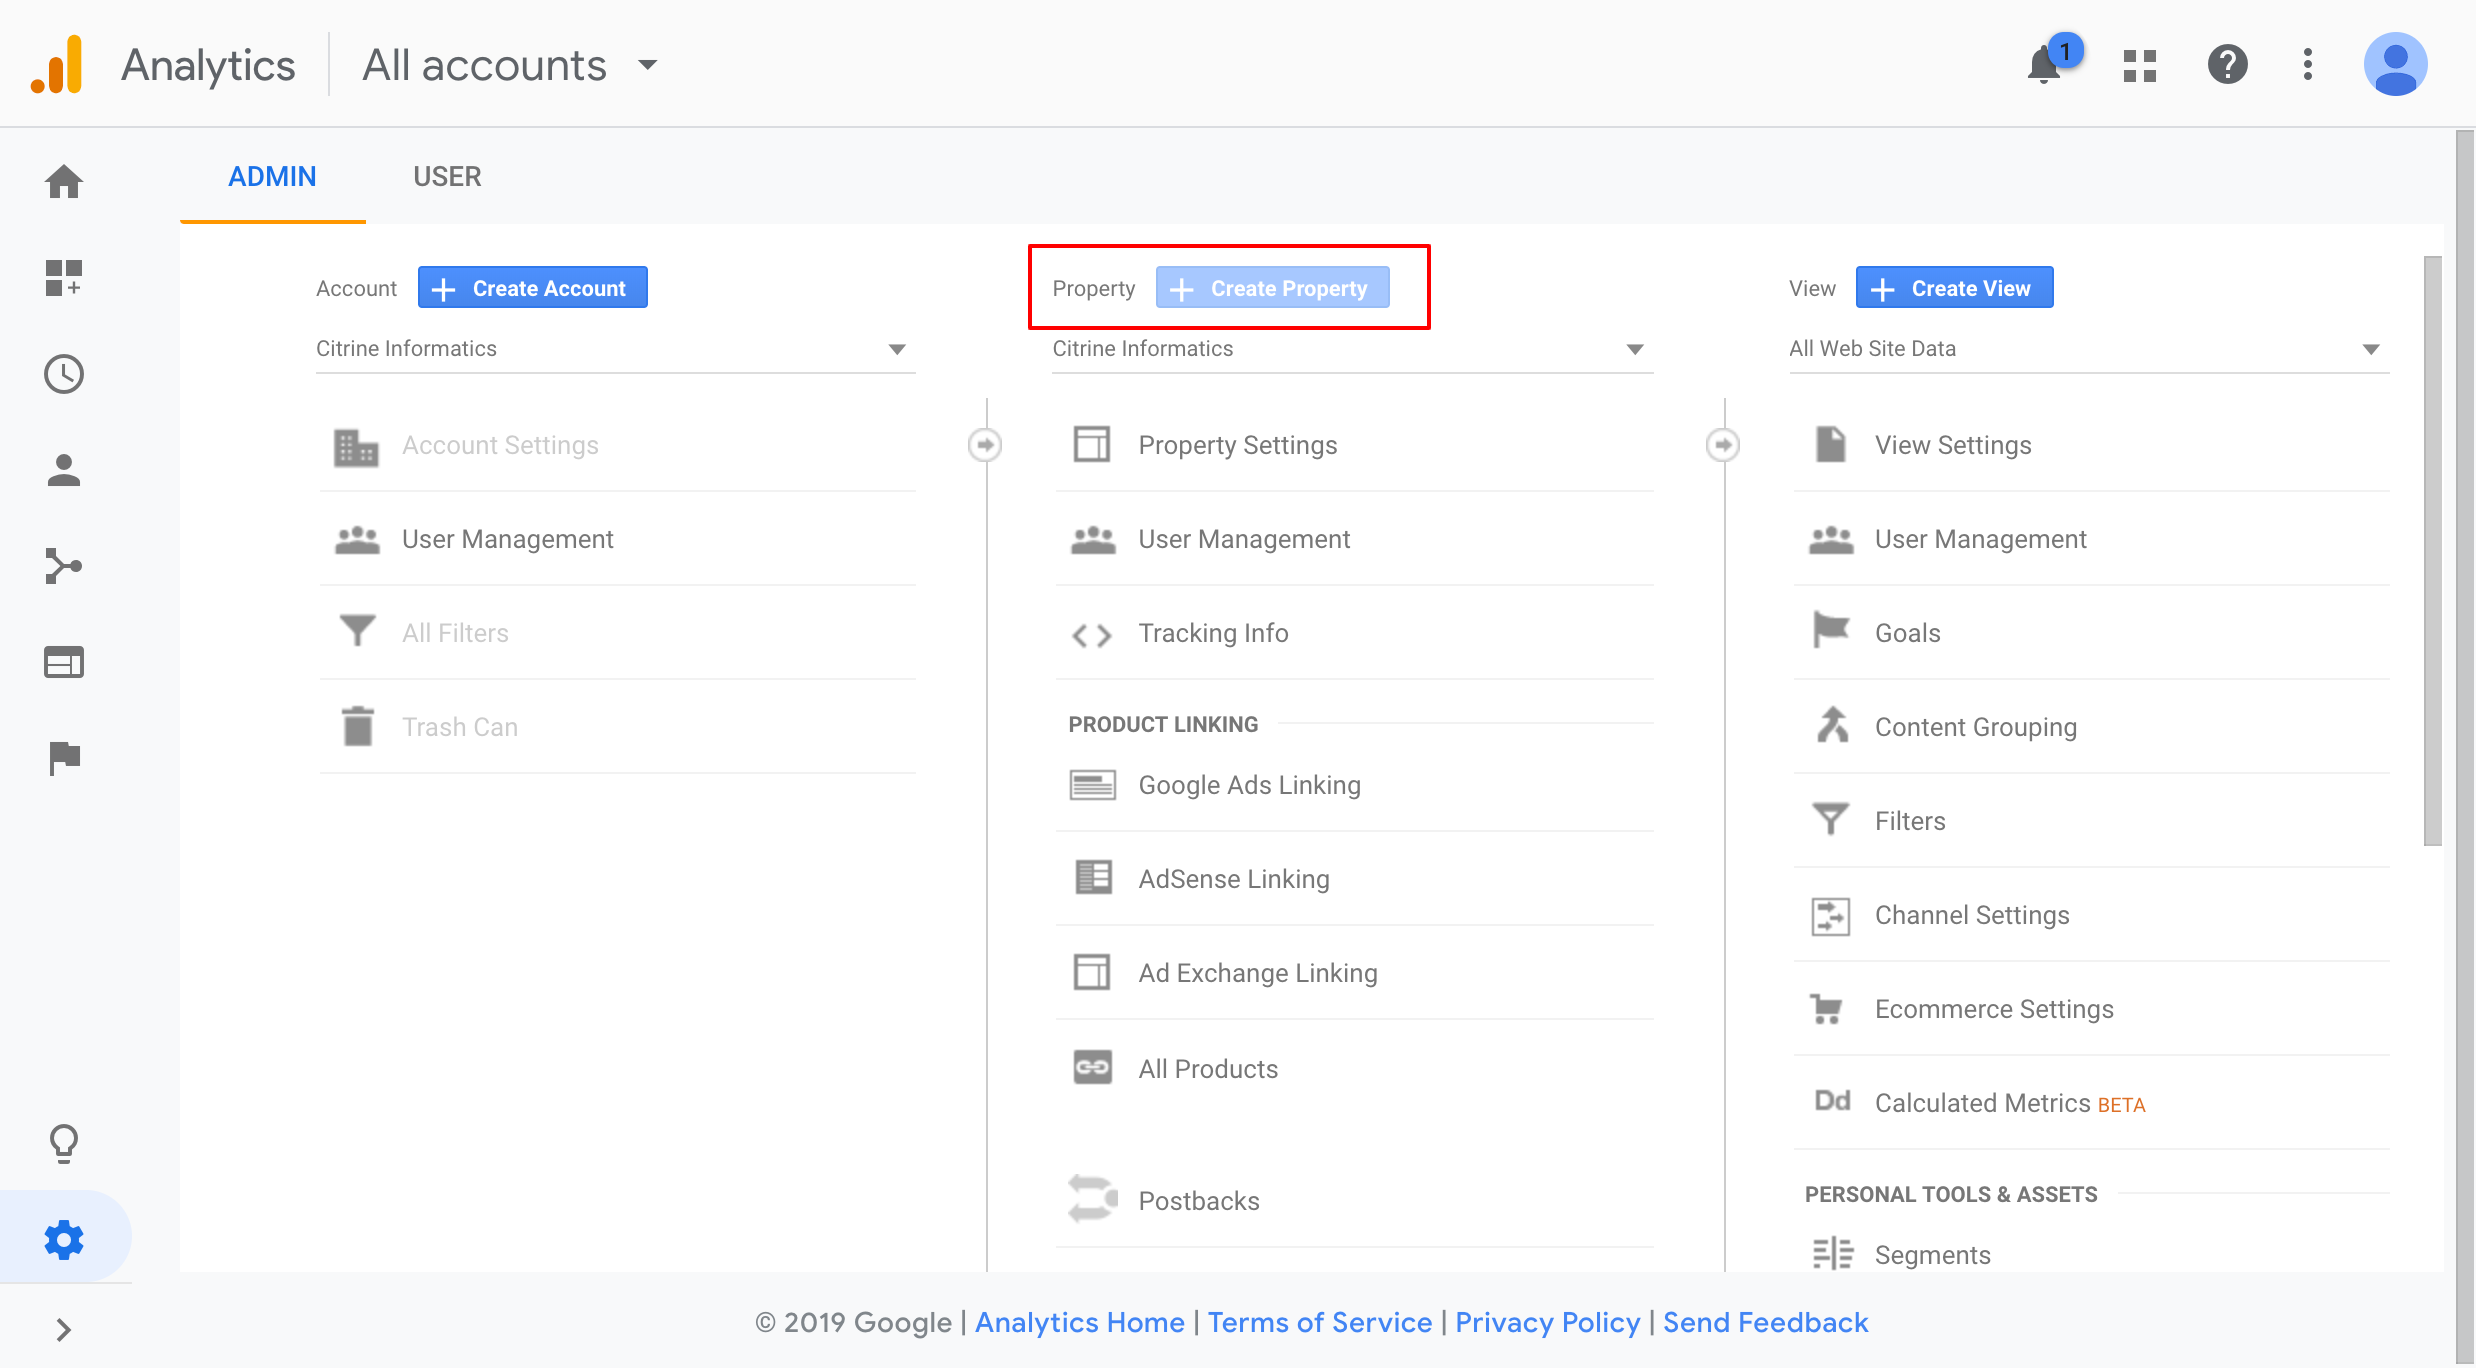2476x1368 pixels.
Task: Click the Admin gear icon
Action: pyautogui.click(x=64, y=1240)
